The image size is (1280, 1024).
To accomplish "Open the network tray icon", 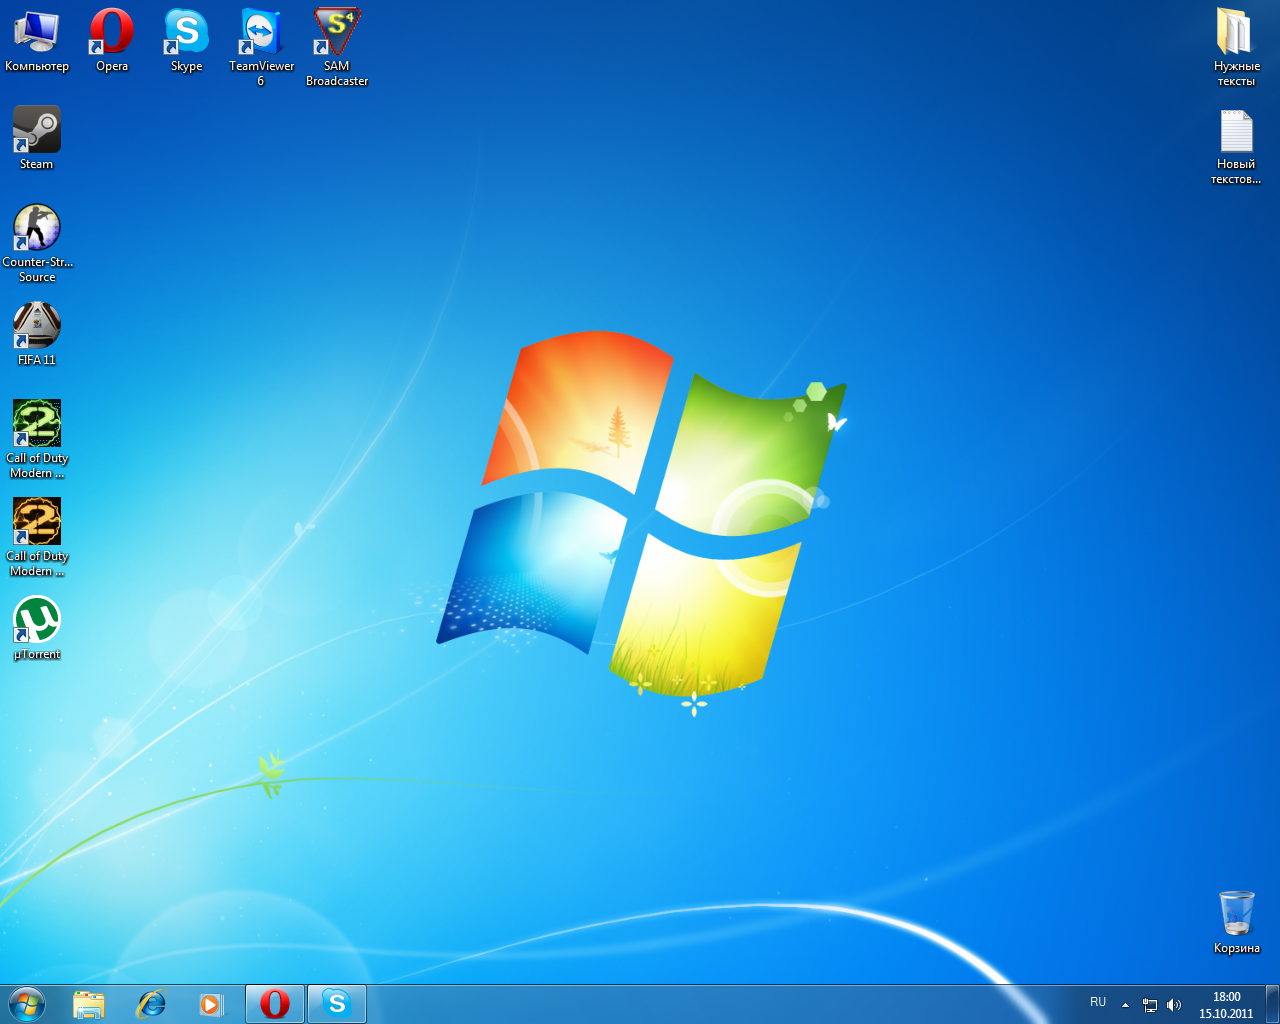I will pyautogui.click(x=1150, y=1005).
